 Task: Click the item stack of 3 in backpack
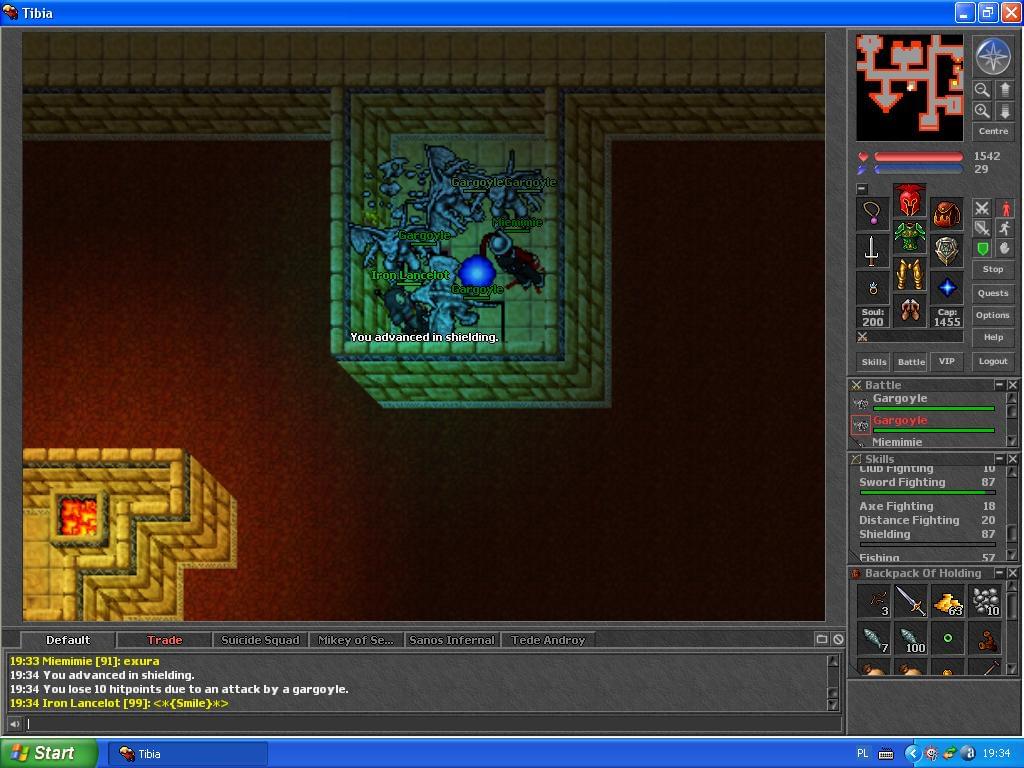tap(873, 601)
